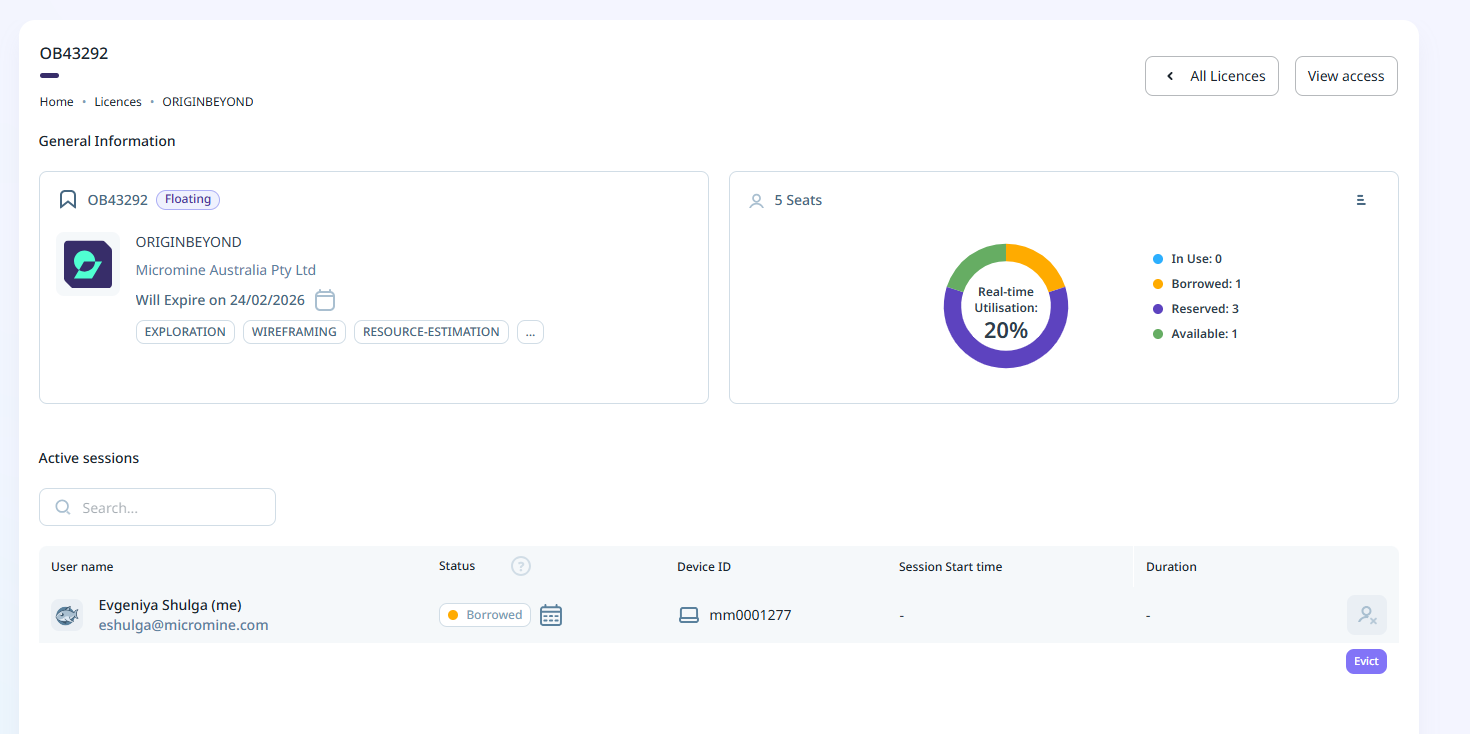Click the Status help question mark icon
This screenshot has width=1470, height=734.
[x=521, y=566]
